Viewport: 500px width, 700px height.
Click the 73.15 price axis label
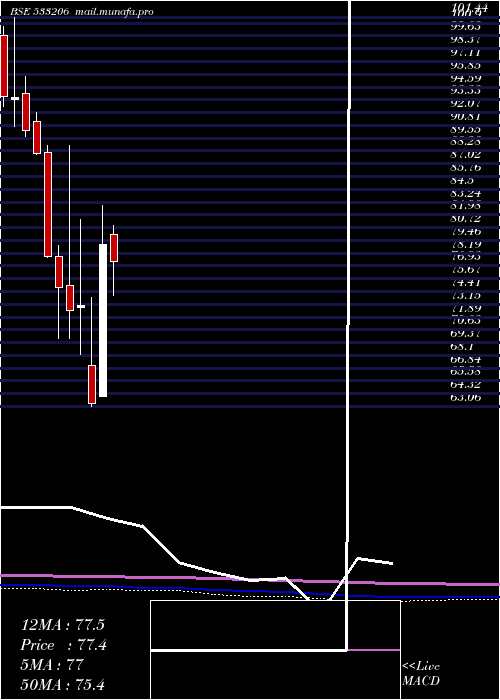coord(466,296)
